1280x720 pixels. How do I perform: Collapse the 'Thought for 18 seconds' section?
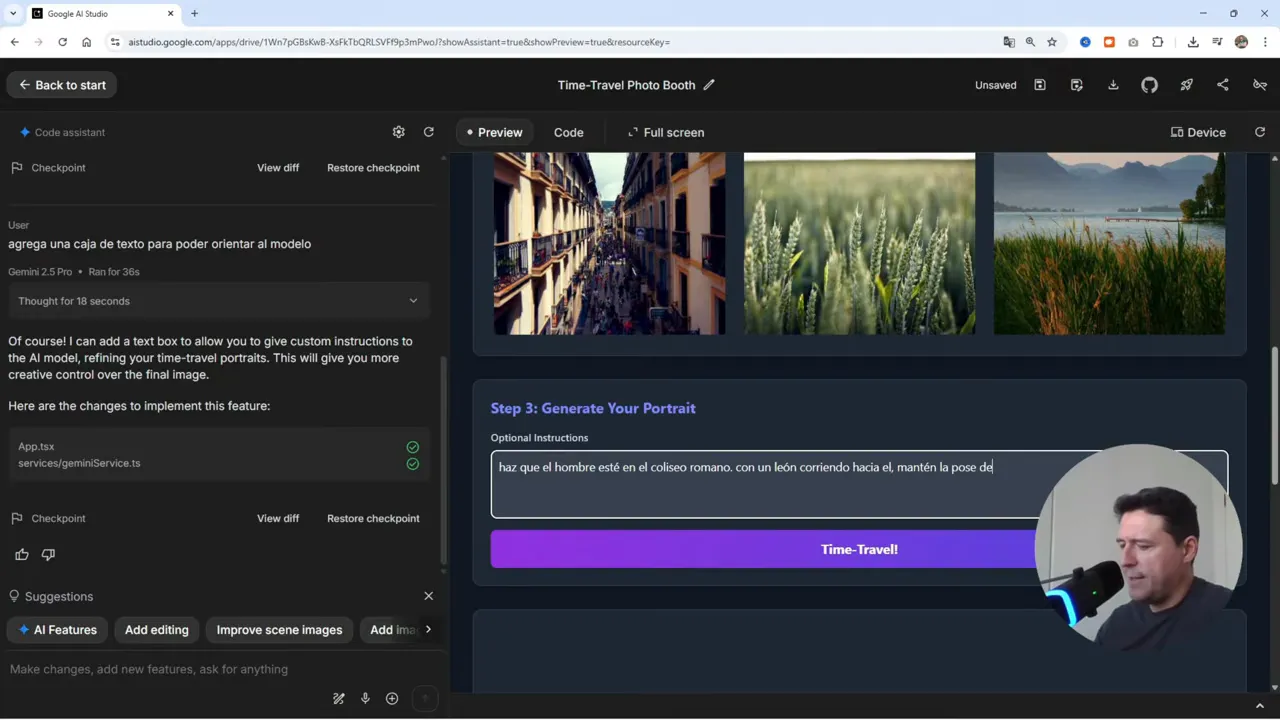(413, 300)
